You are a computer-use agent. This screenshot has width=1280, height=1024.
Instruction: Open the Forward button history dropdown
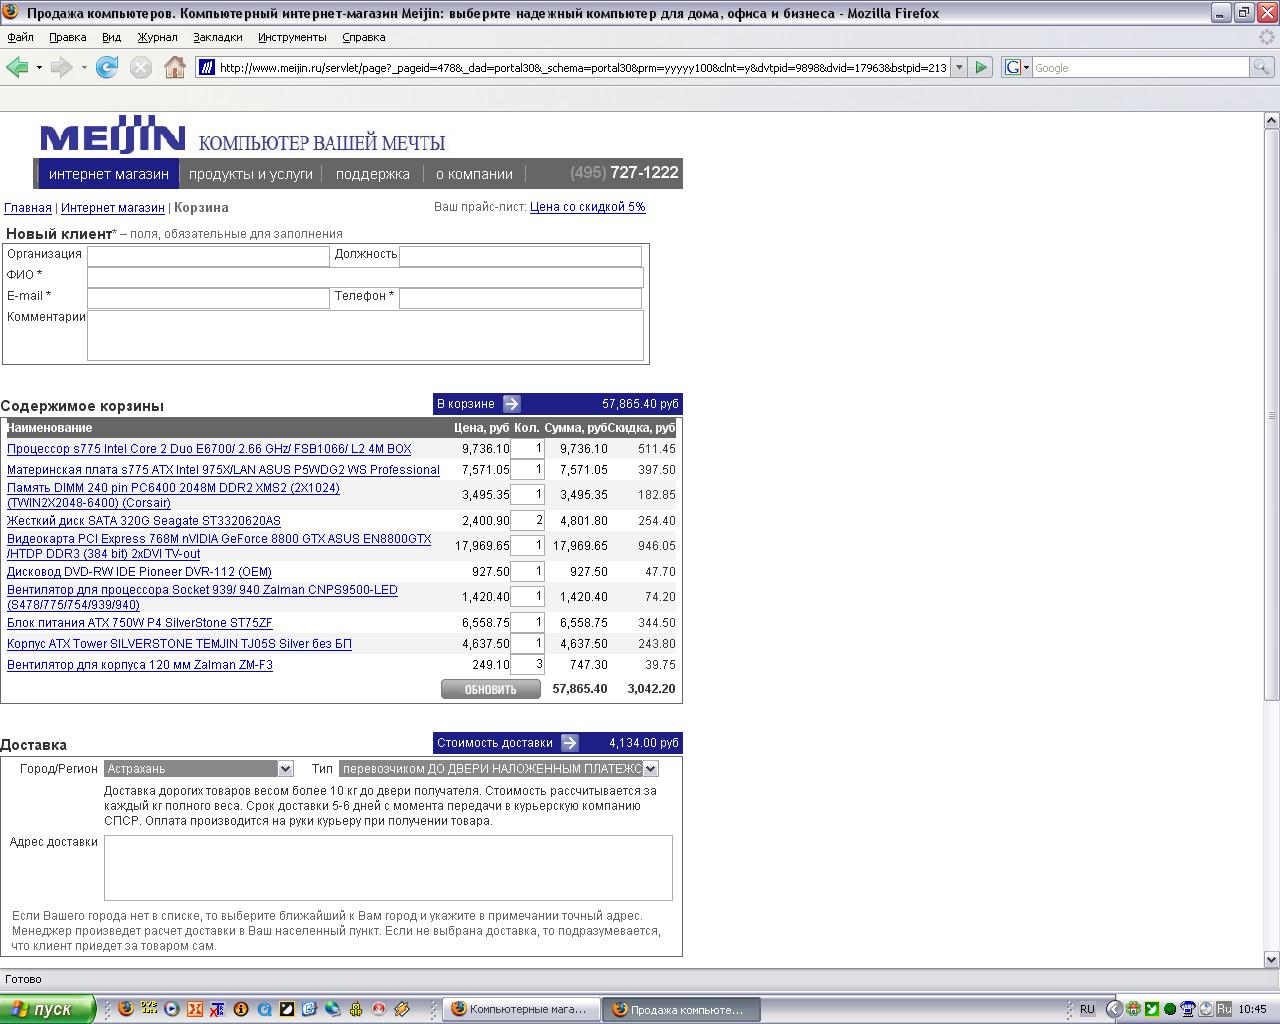coord(83,67)
